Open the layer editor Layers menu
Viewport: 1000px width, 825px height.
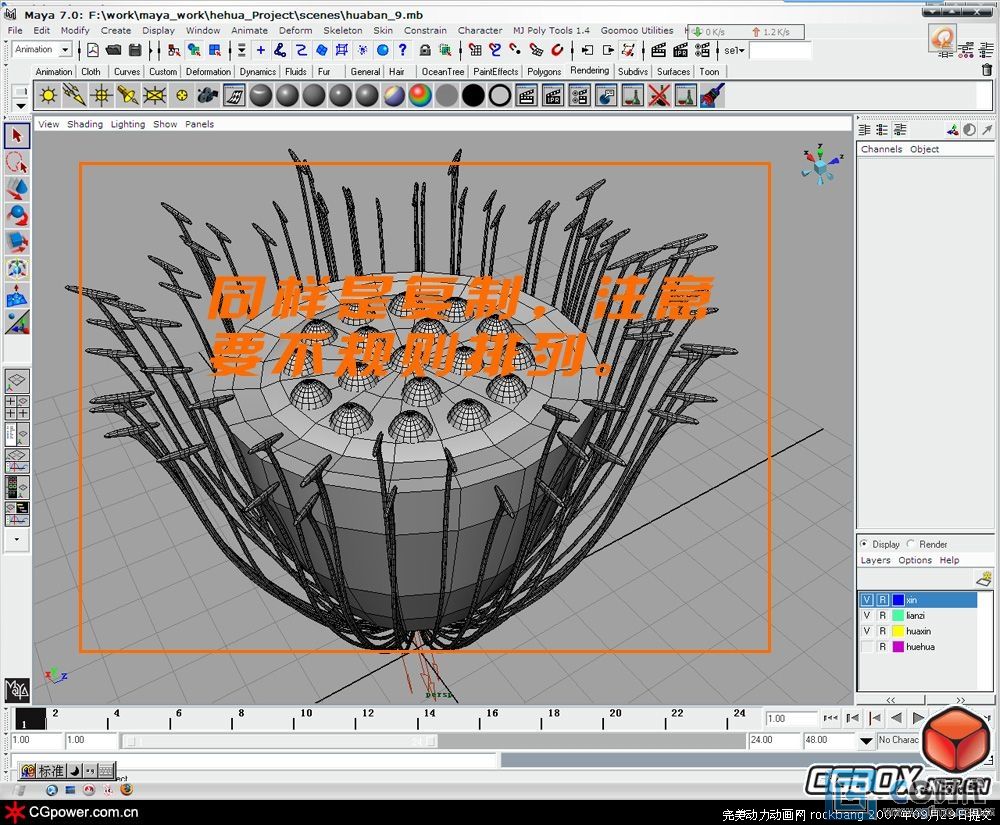tap(875, 560)
